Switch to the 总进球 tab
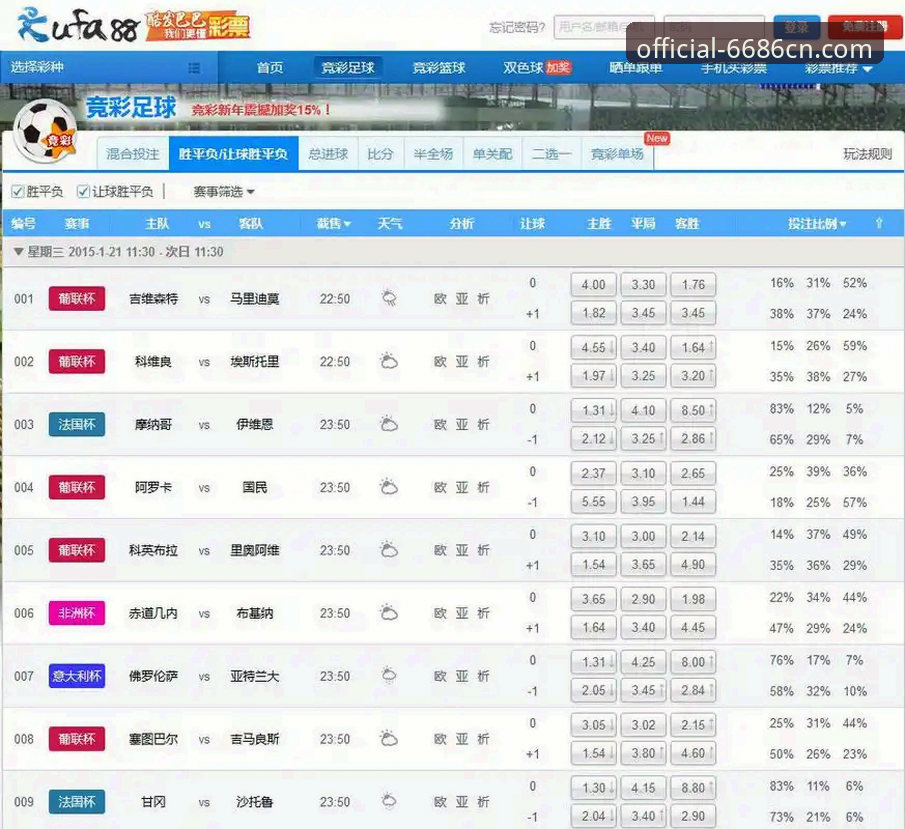905x829 pixels. click(328, 154)
